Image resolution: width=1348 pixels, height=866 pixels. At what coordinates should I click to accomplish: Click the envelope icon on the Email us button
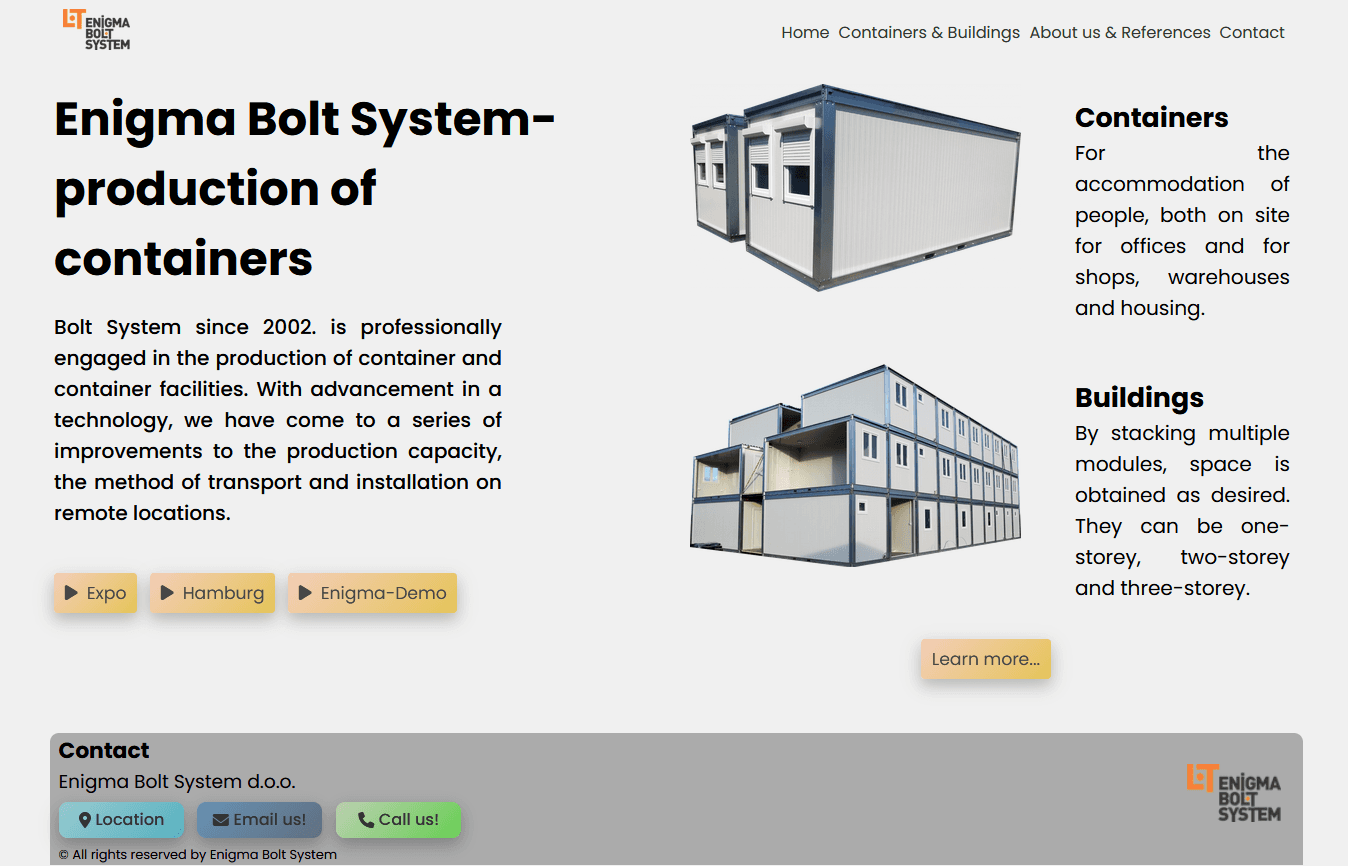219,820
